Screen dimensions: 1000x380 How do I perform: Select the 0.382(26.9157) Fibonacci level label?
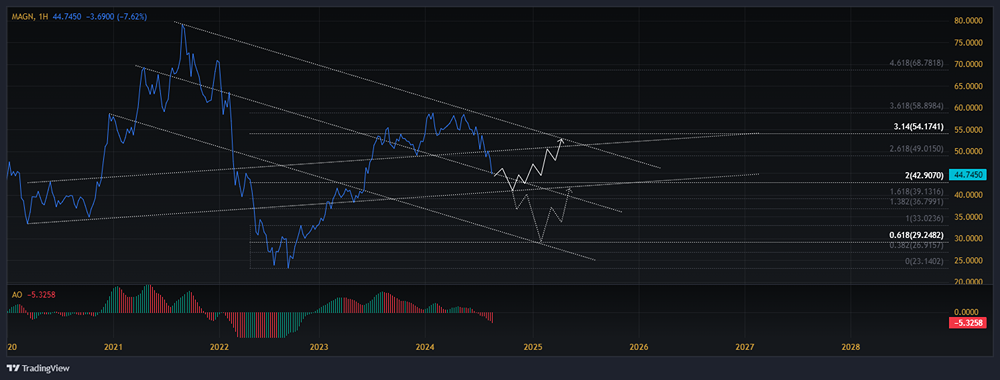pos(916,244)
